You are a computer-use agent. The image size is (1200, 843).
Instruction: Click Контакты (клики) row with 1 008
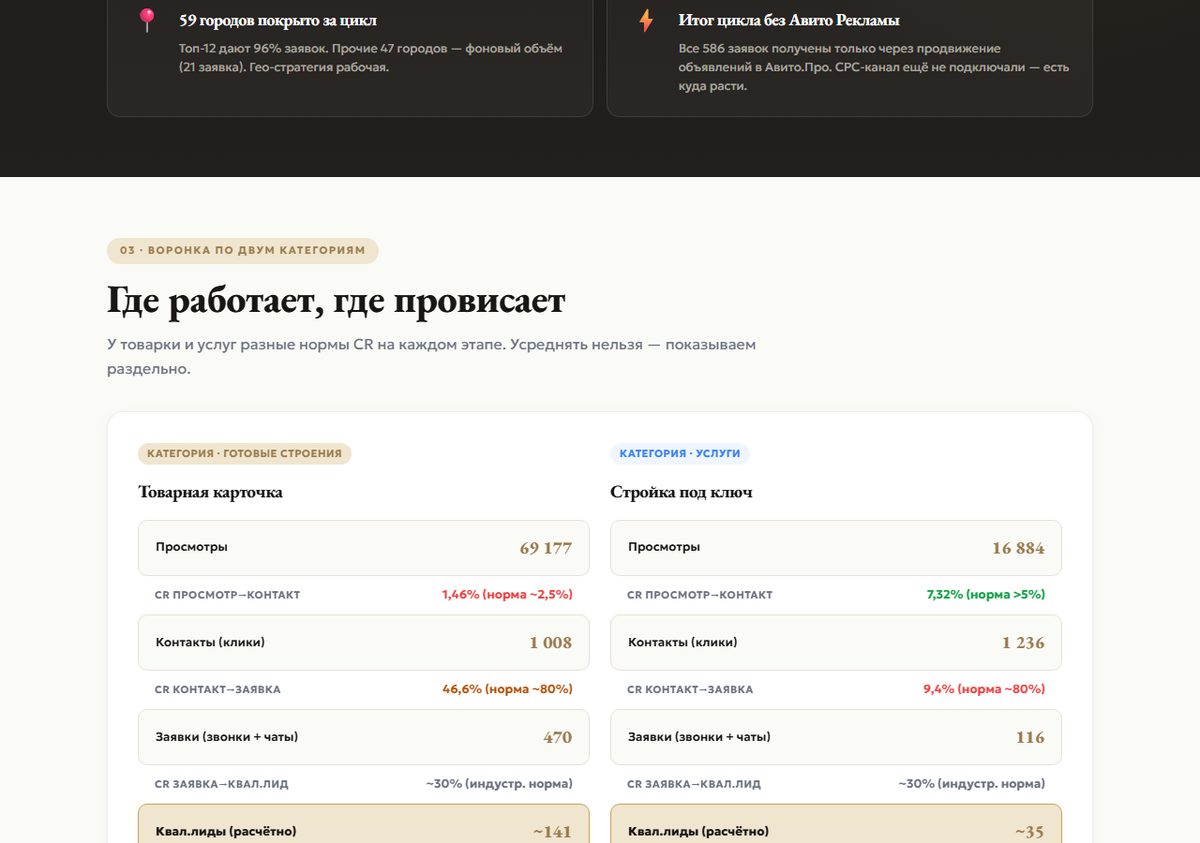(363, 642)
